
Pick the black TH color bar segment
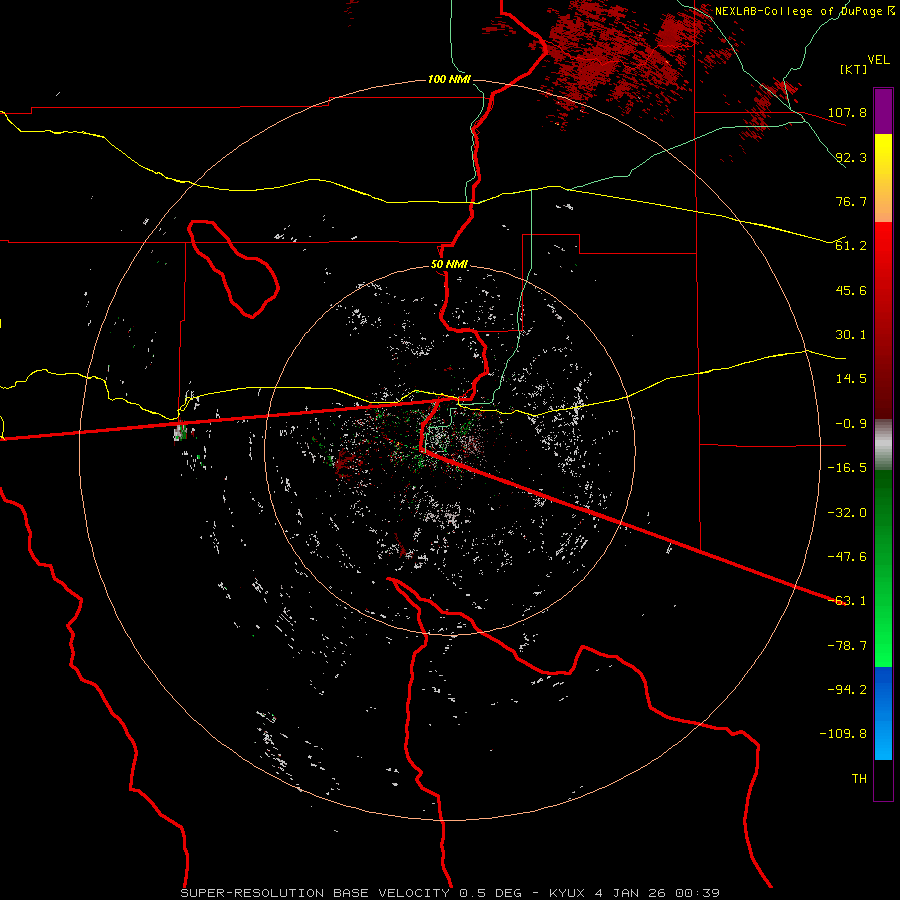tap(883, 779)
